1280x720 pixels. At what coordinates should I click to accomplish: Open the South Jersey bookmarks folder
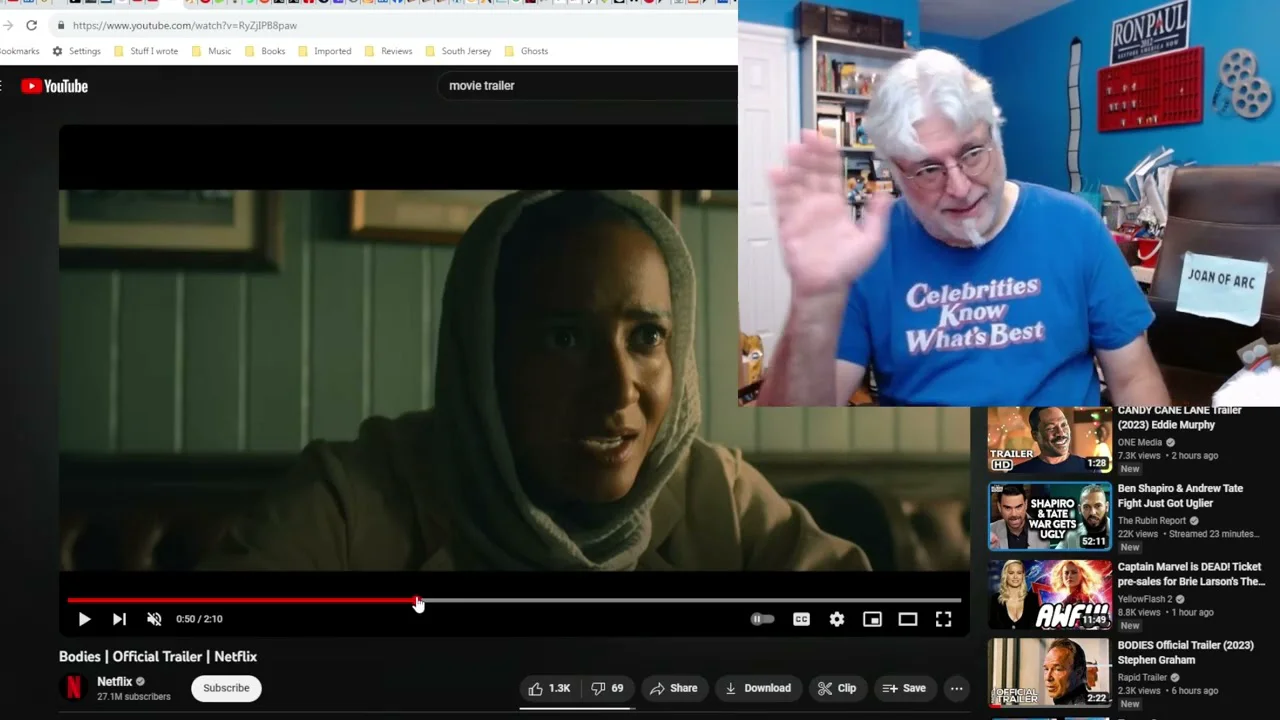pyautogui.click(x=458, y=51)
